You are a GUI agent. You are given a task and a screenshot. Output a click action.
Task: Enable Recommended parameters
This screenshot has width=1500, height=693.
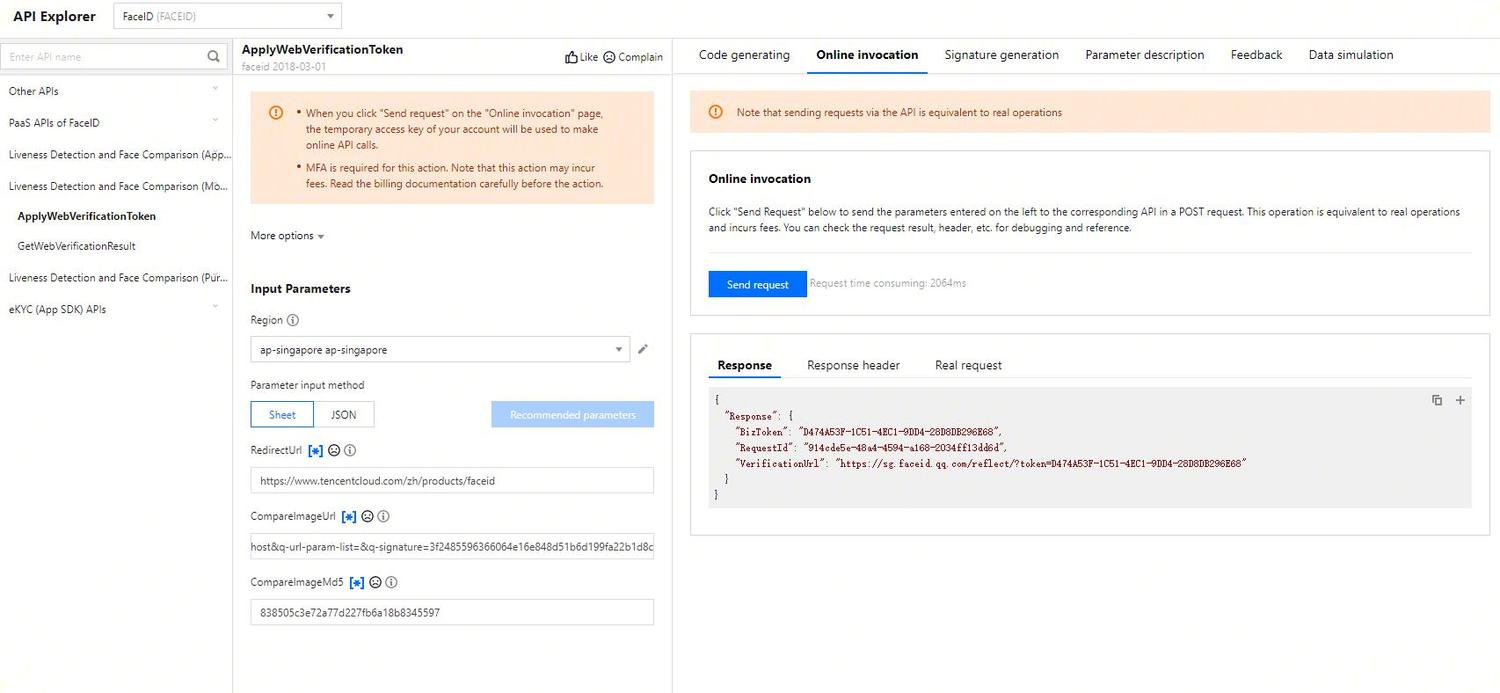[x=572, y=414]
